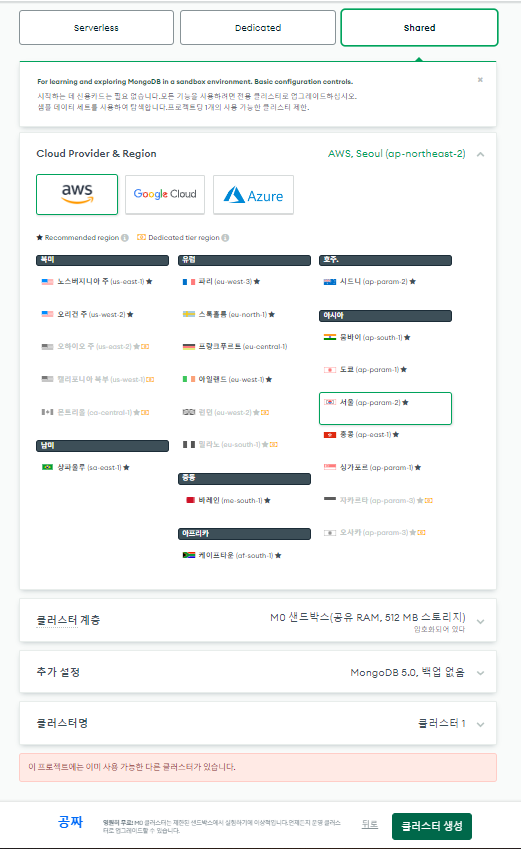Choose Azure as cloud provider
521x849 pixels.
(x=253, y=194)
